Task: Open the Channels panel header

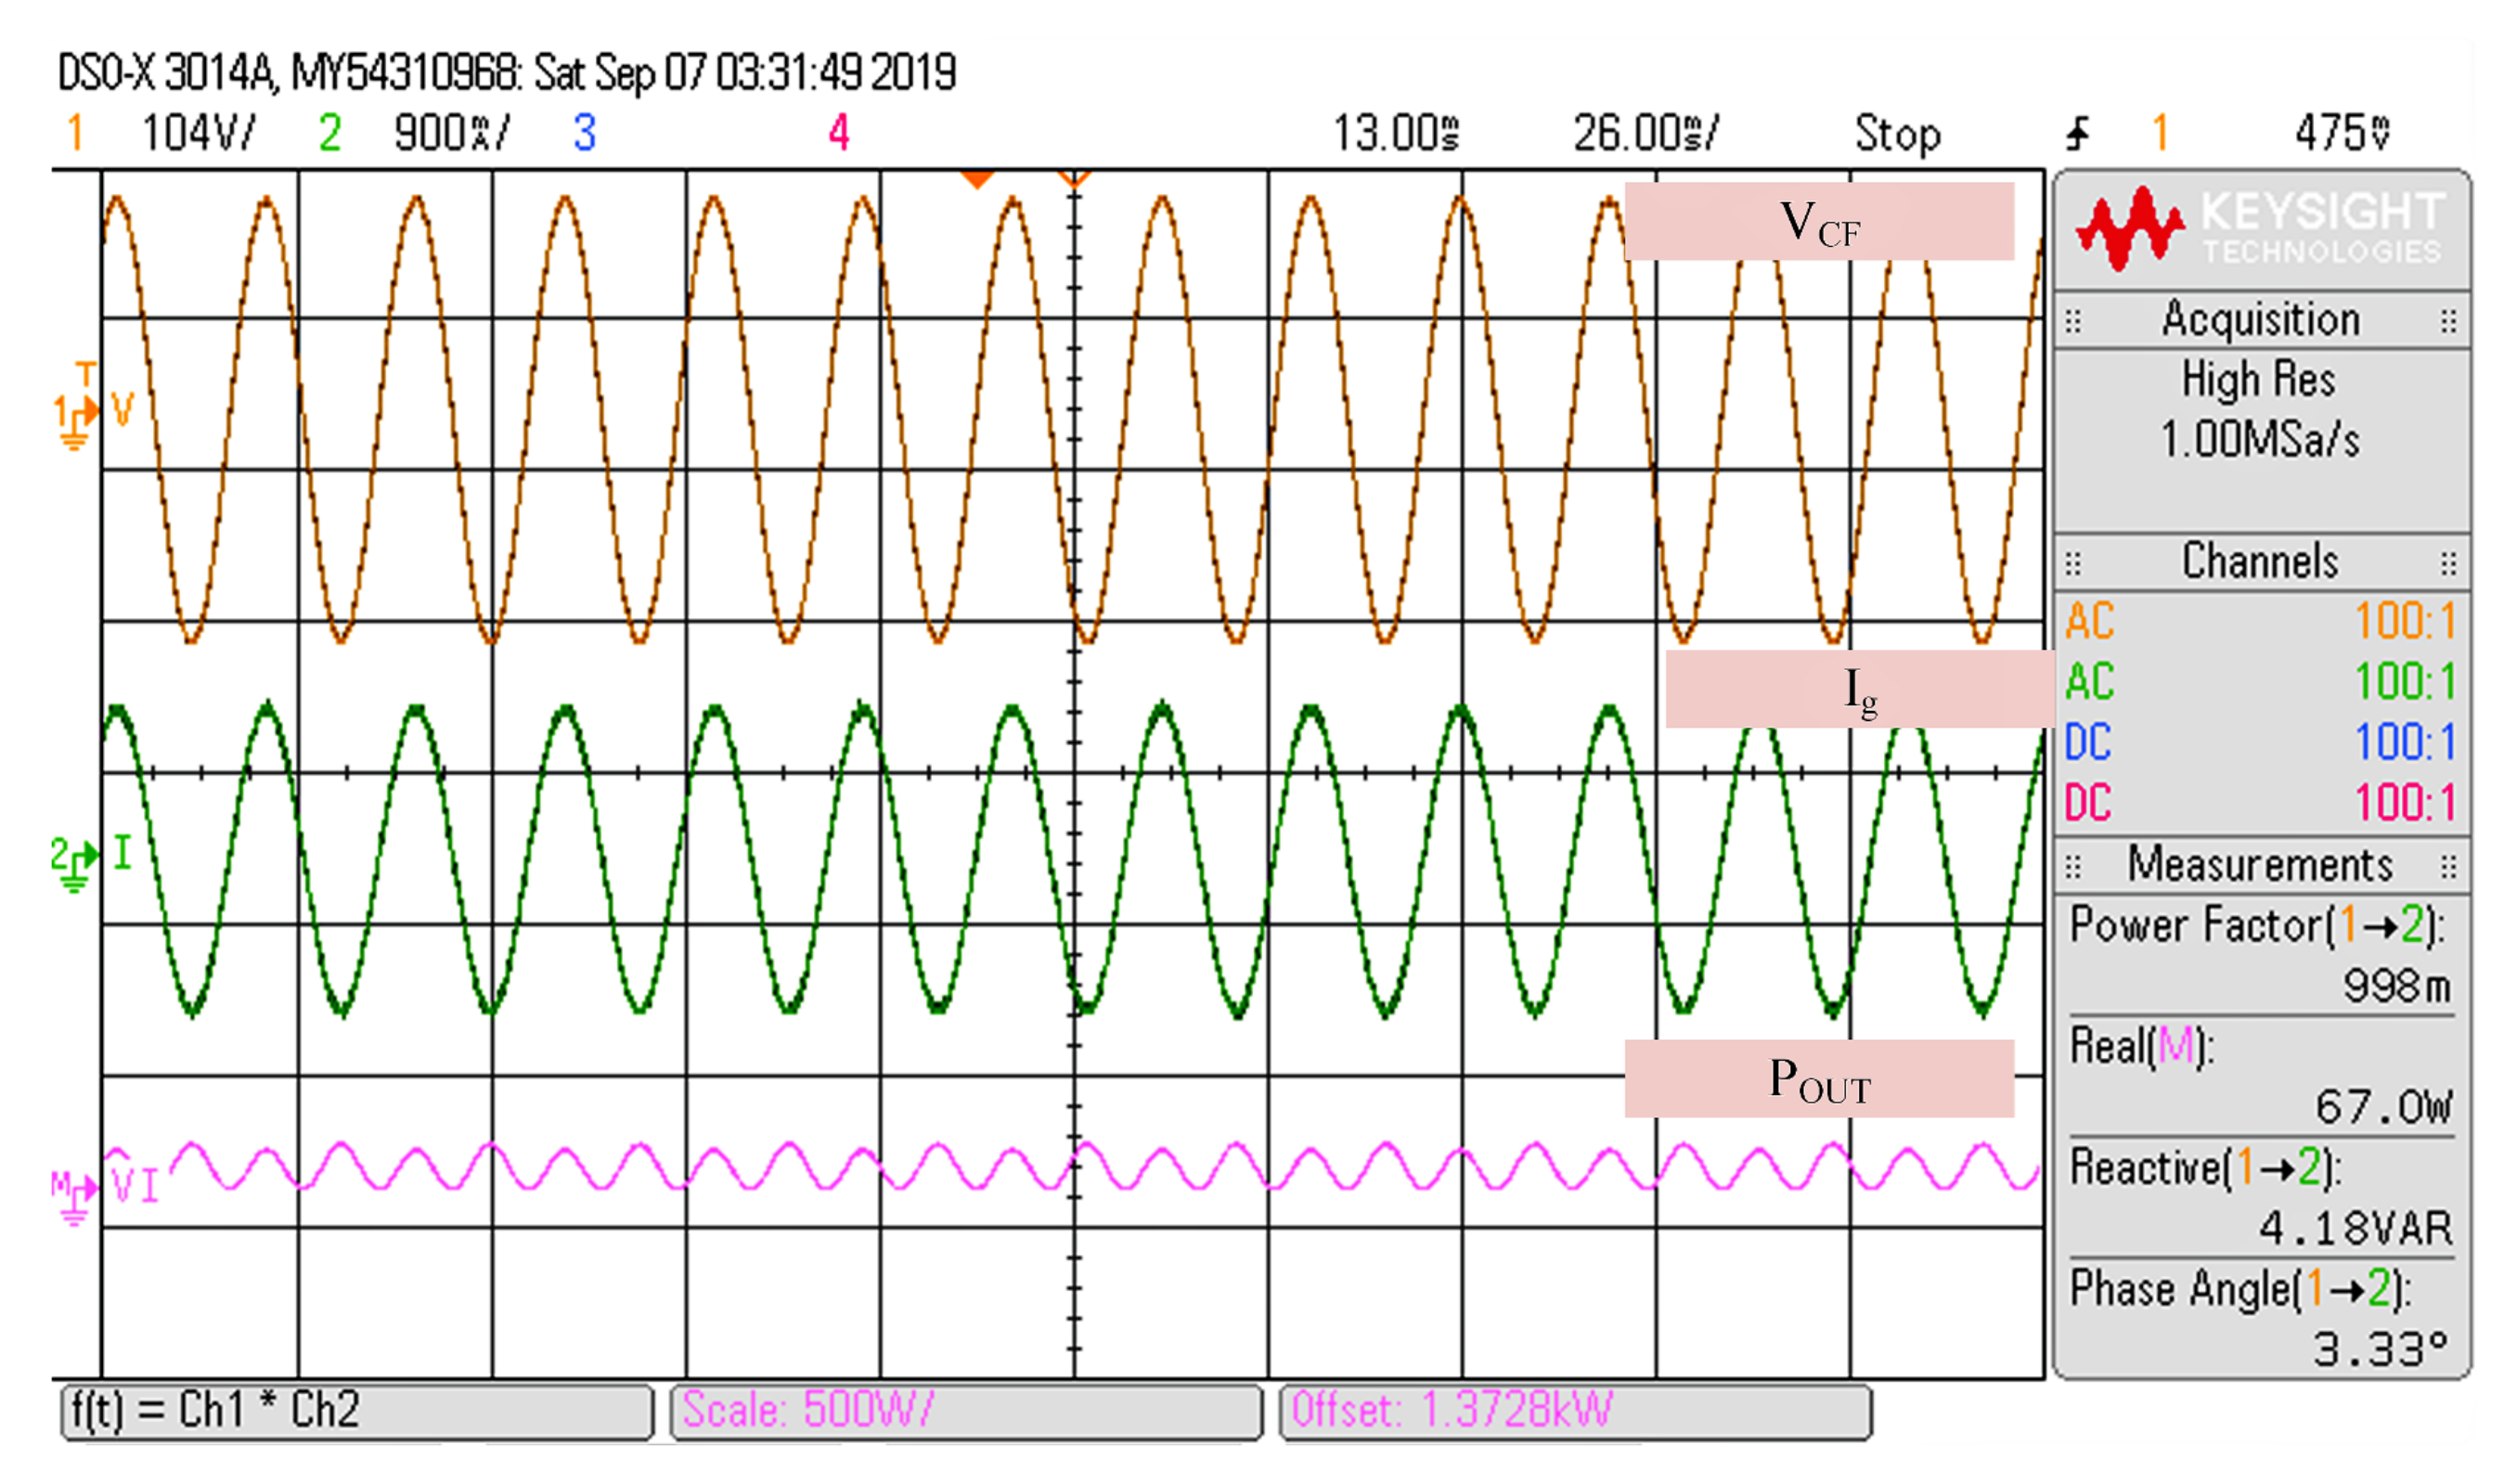Action: 2260,564
